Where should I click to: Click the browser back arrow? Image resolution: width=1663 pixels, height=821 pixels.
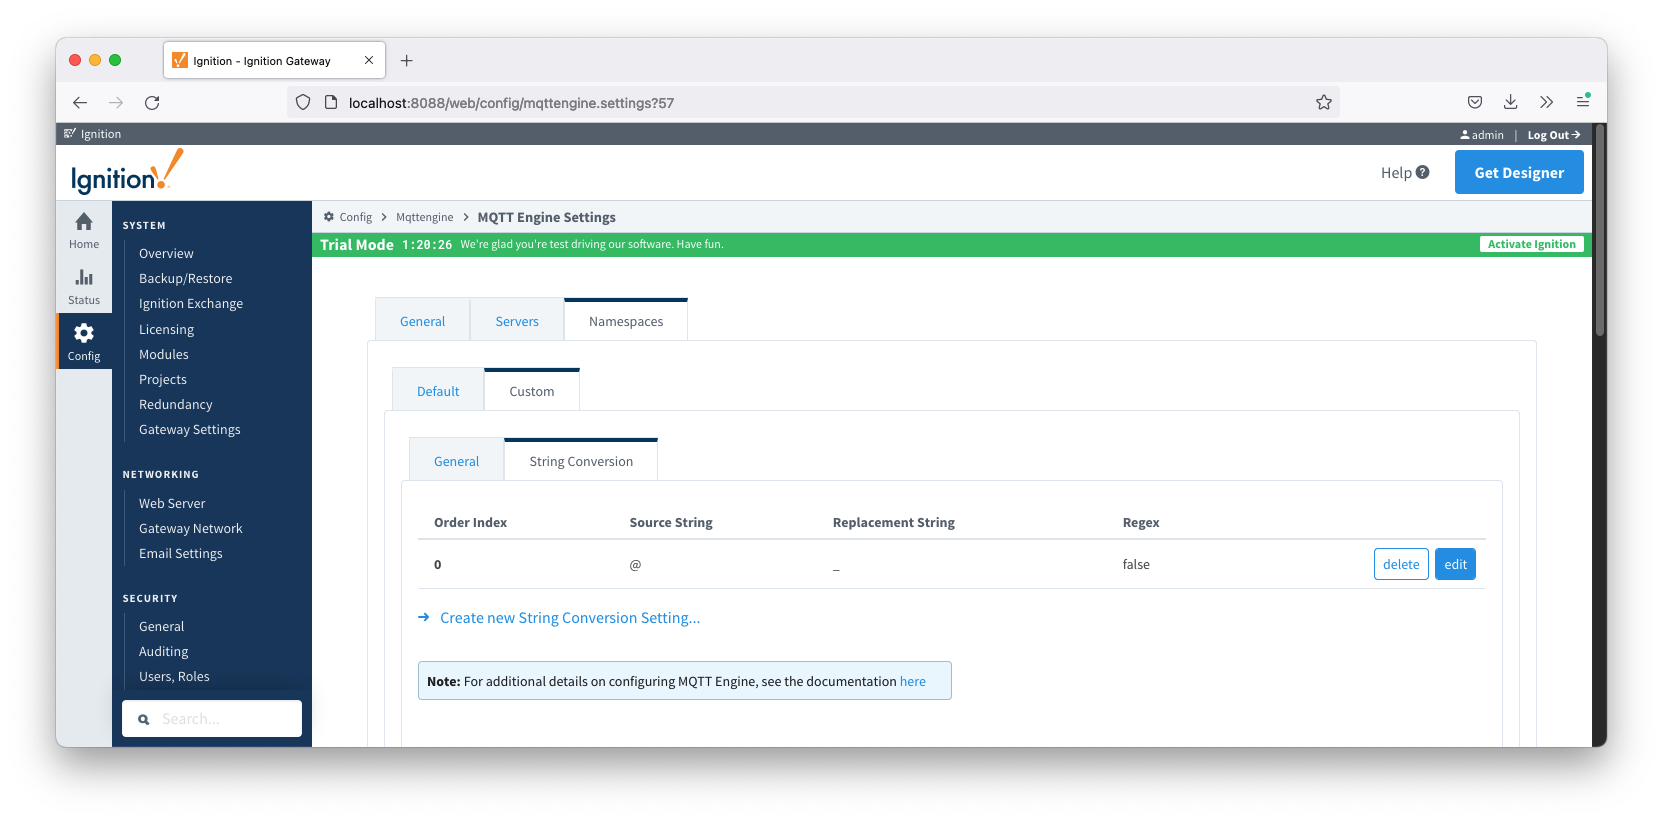[x=80, y=102]
